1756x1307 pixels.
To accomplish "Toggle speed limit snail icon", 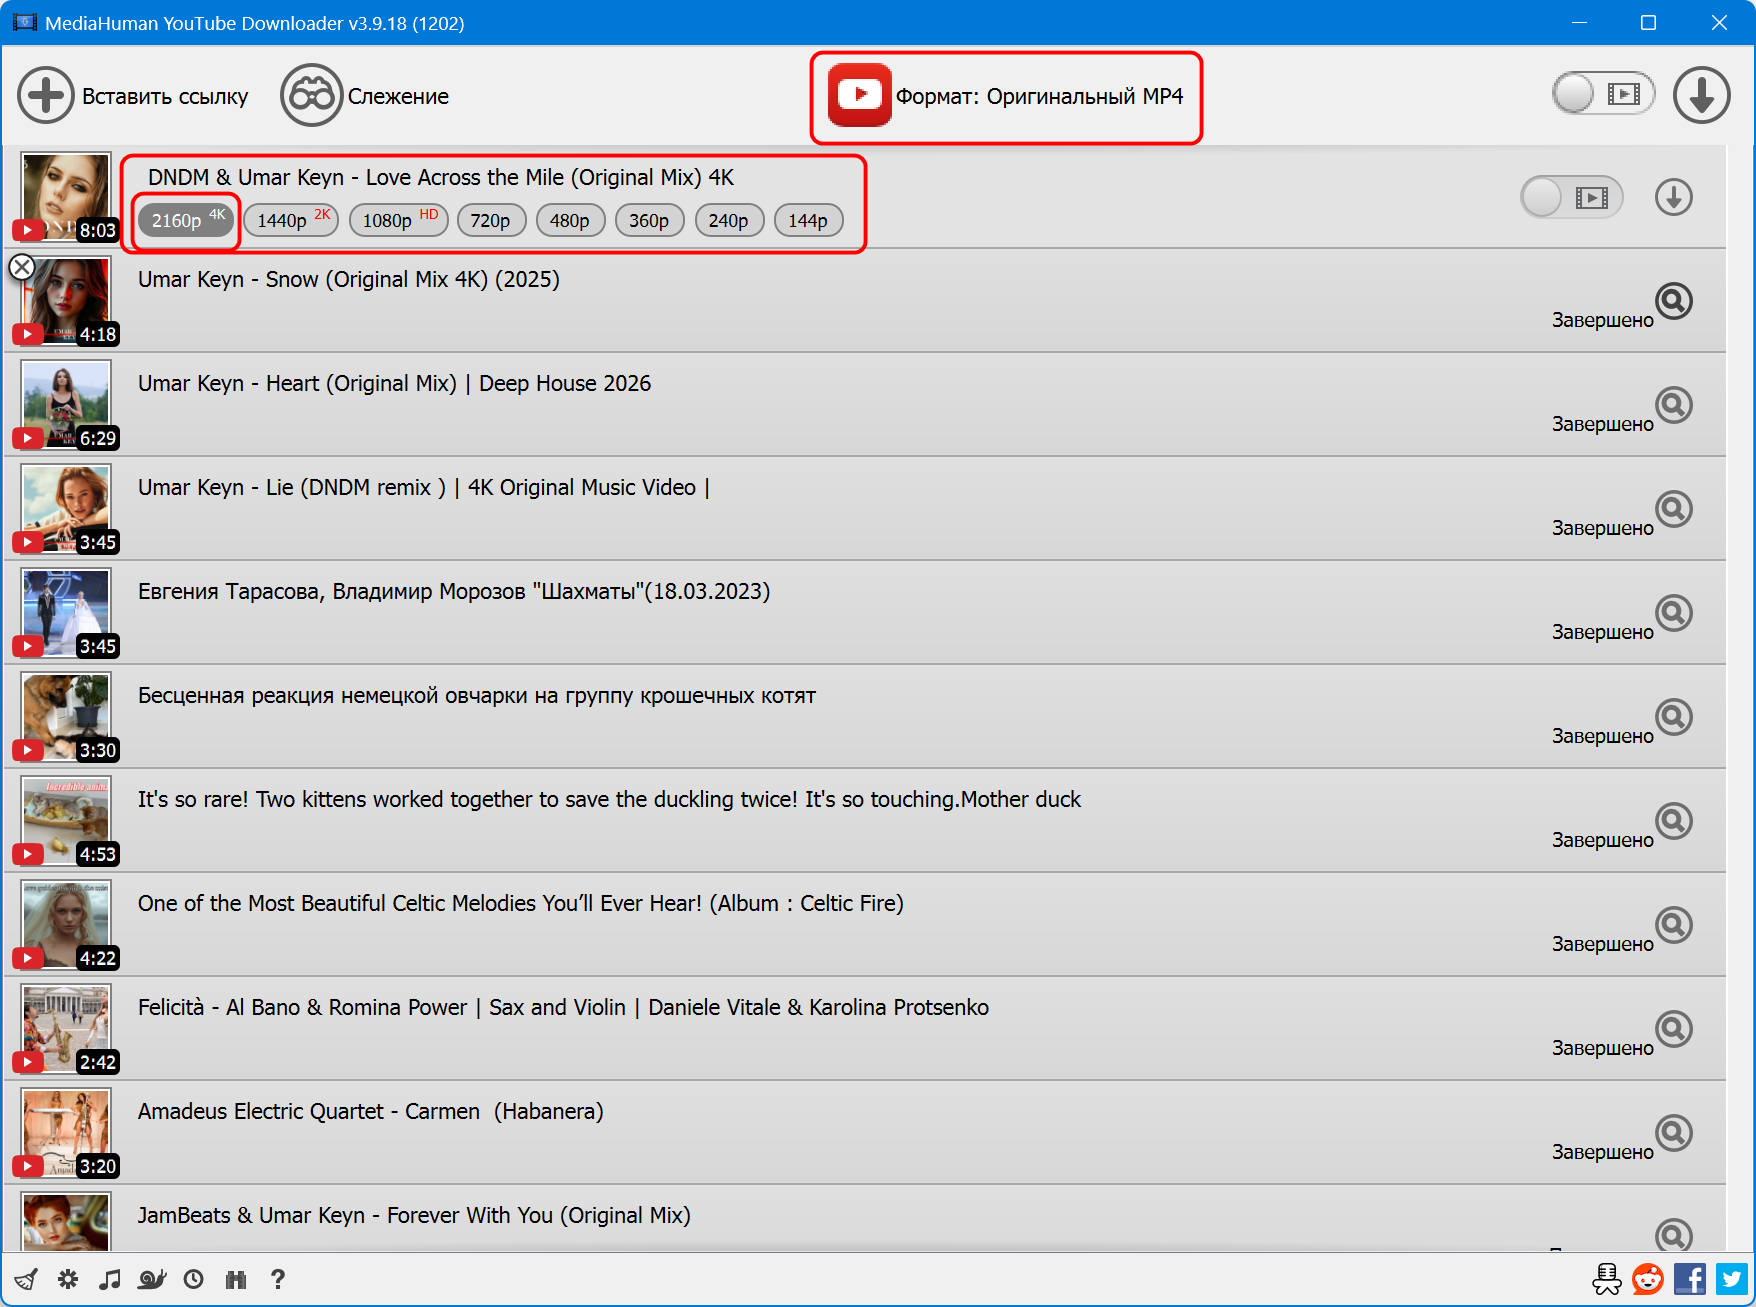I will click(x=152, y=1279).
